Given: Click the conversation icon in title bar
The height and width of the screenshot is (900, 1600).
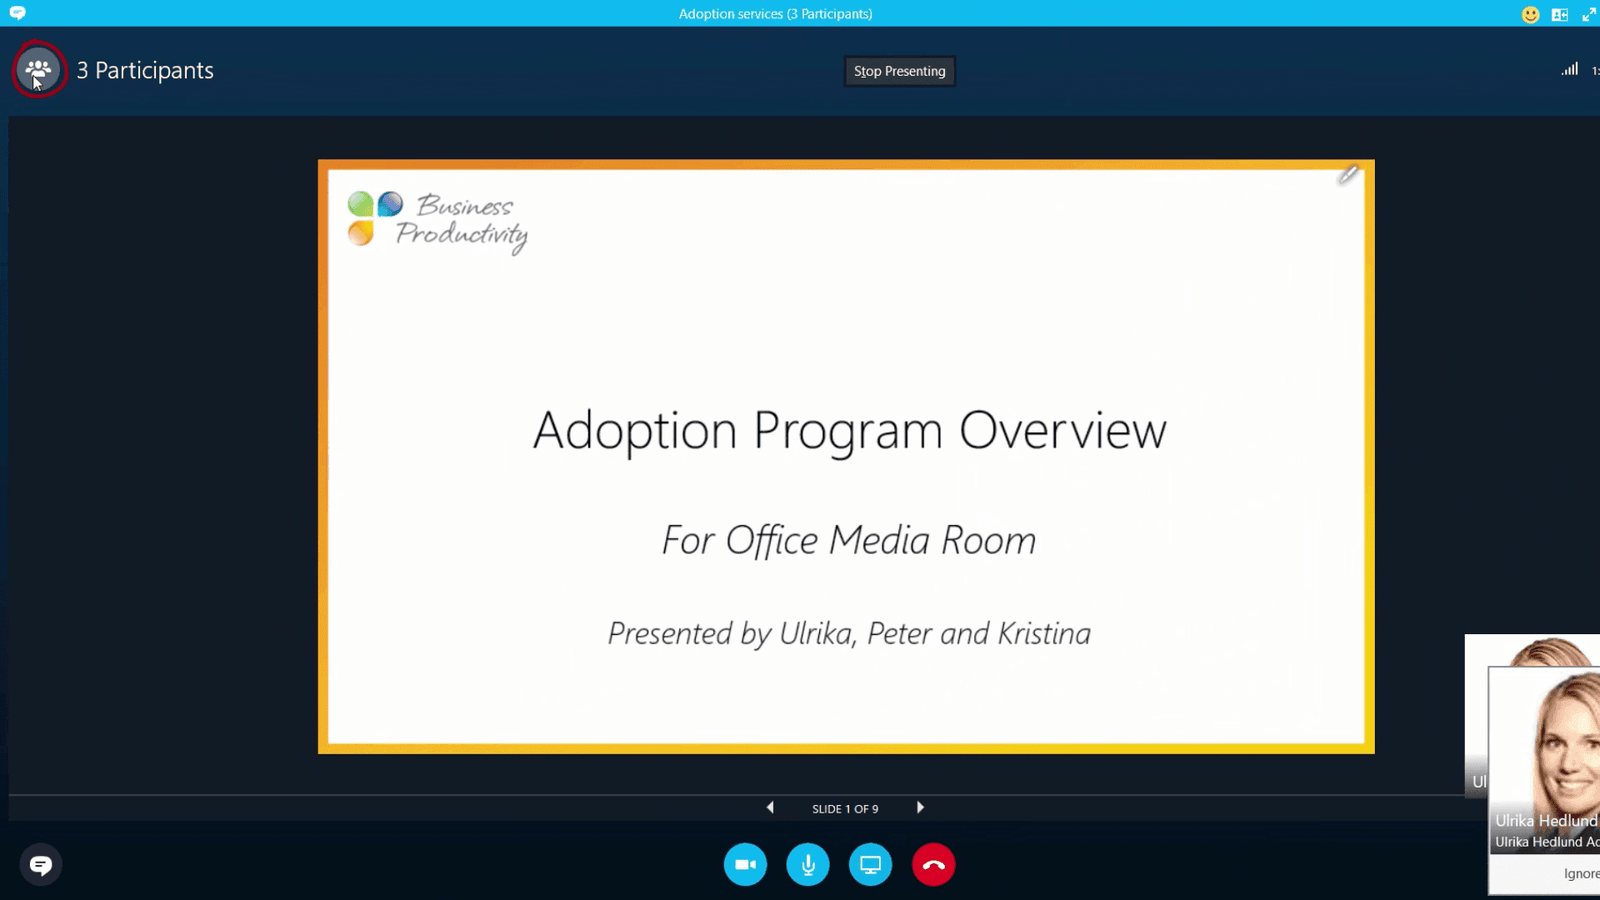Looking at the screenshot, I should click(x=17, y=13).
